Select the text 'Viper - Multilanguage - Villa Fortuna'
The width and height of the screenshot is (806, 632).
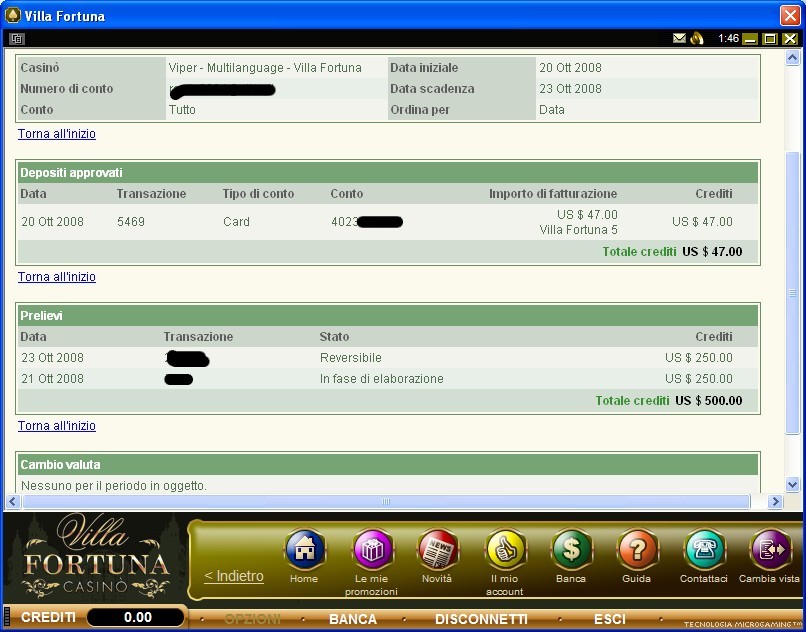tap(265, 68)
